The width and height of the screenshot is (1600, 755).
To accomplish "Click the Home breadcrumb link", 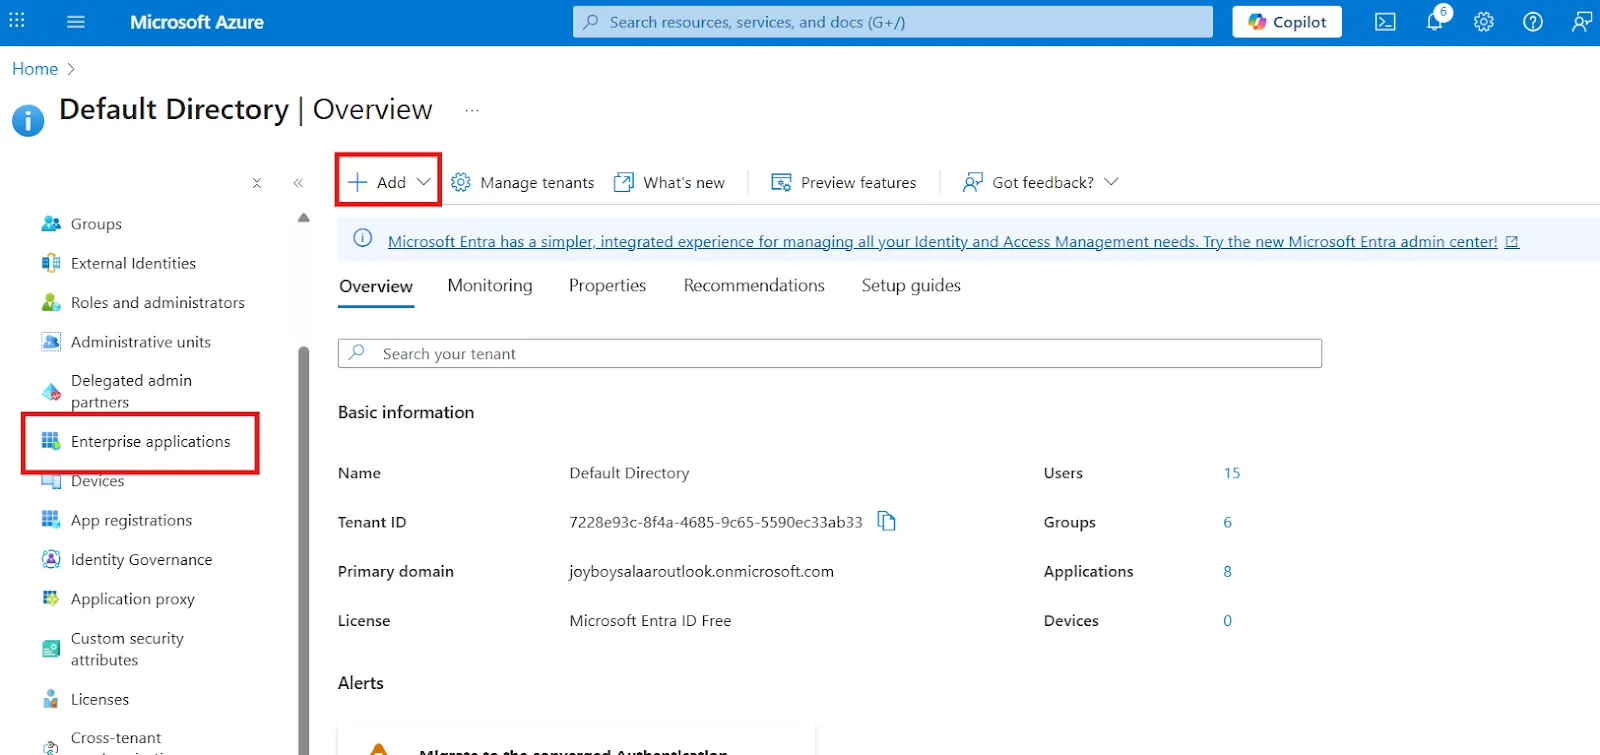I will [35, 69].
